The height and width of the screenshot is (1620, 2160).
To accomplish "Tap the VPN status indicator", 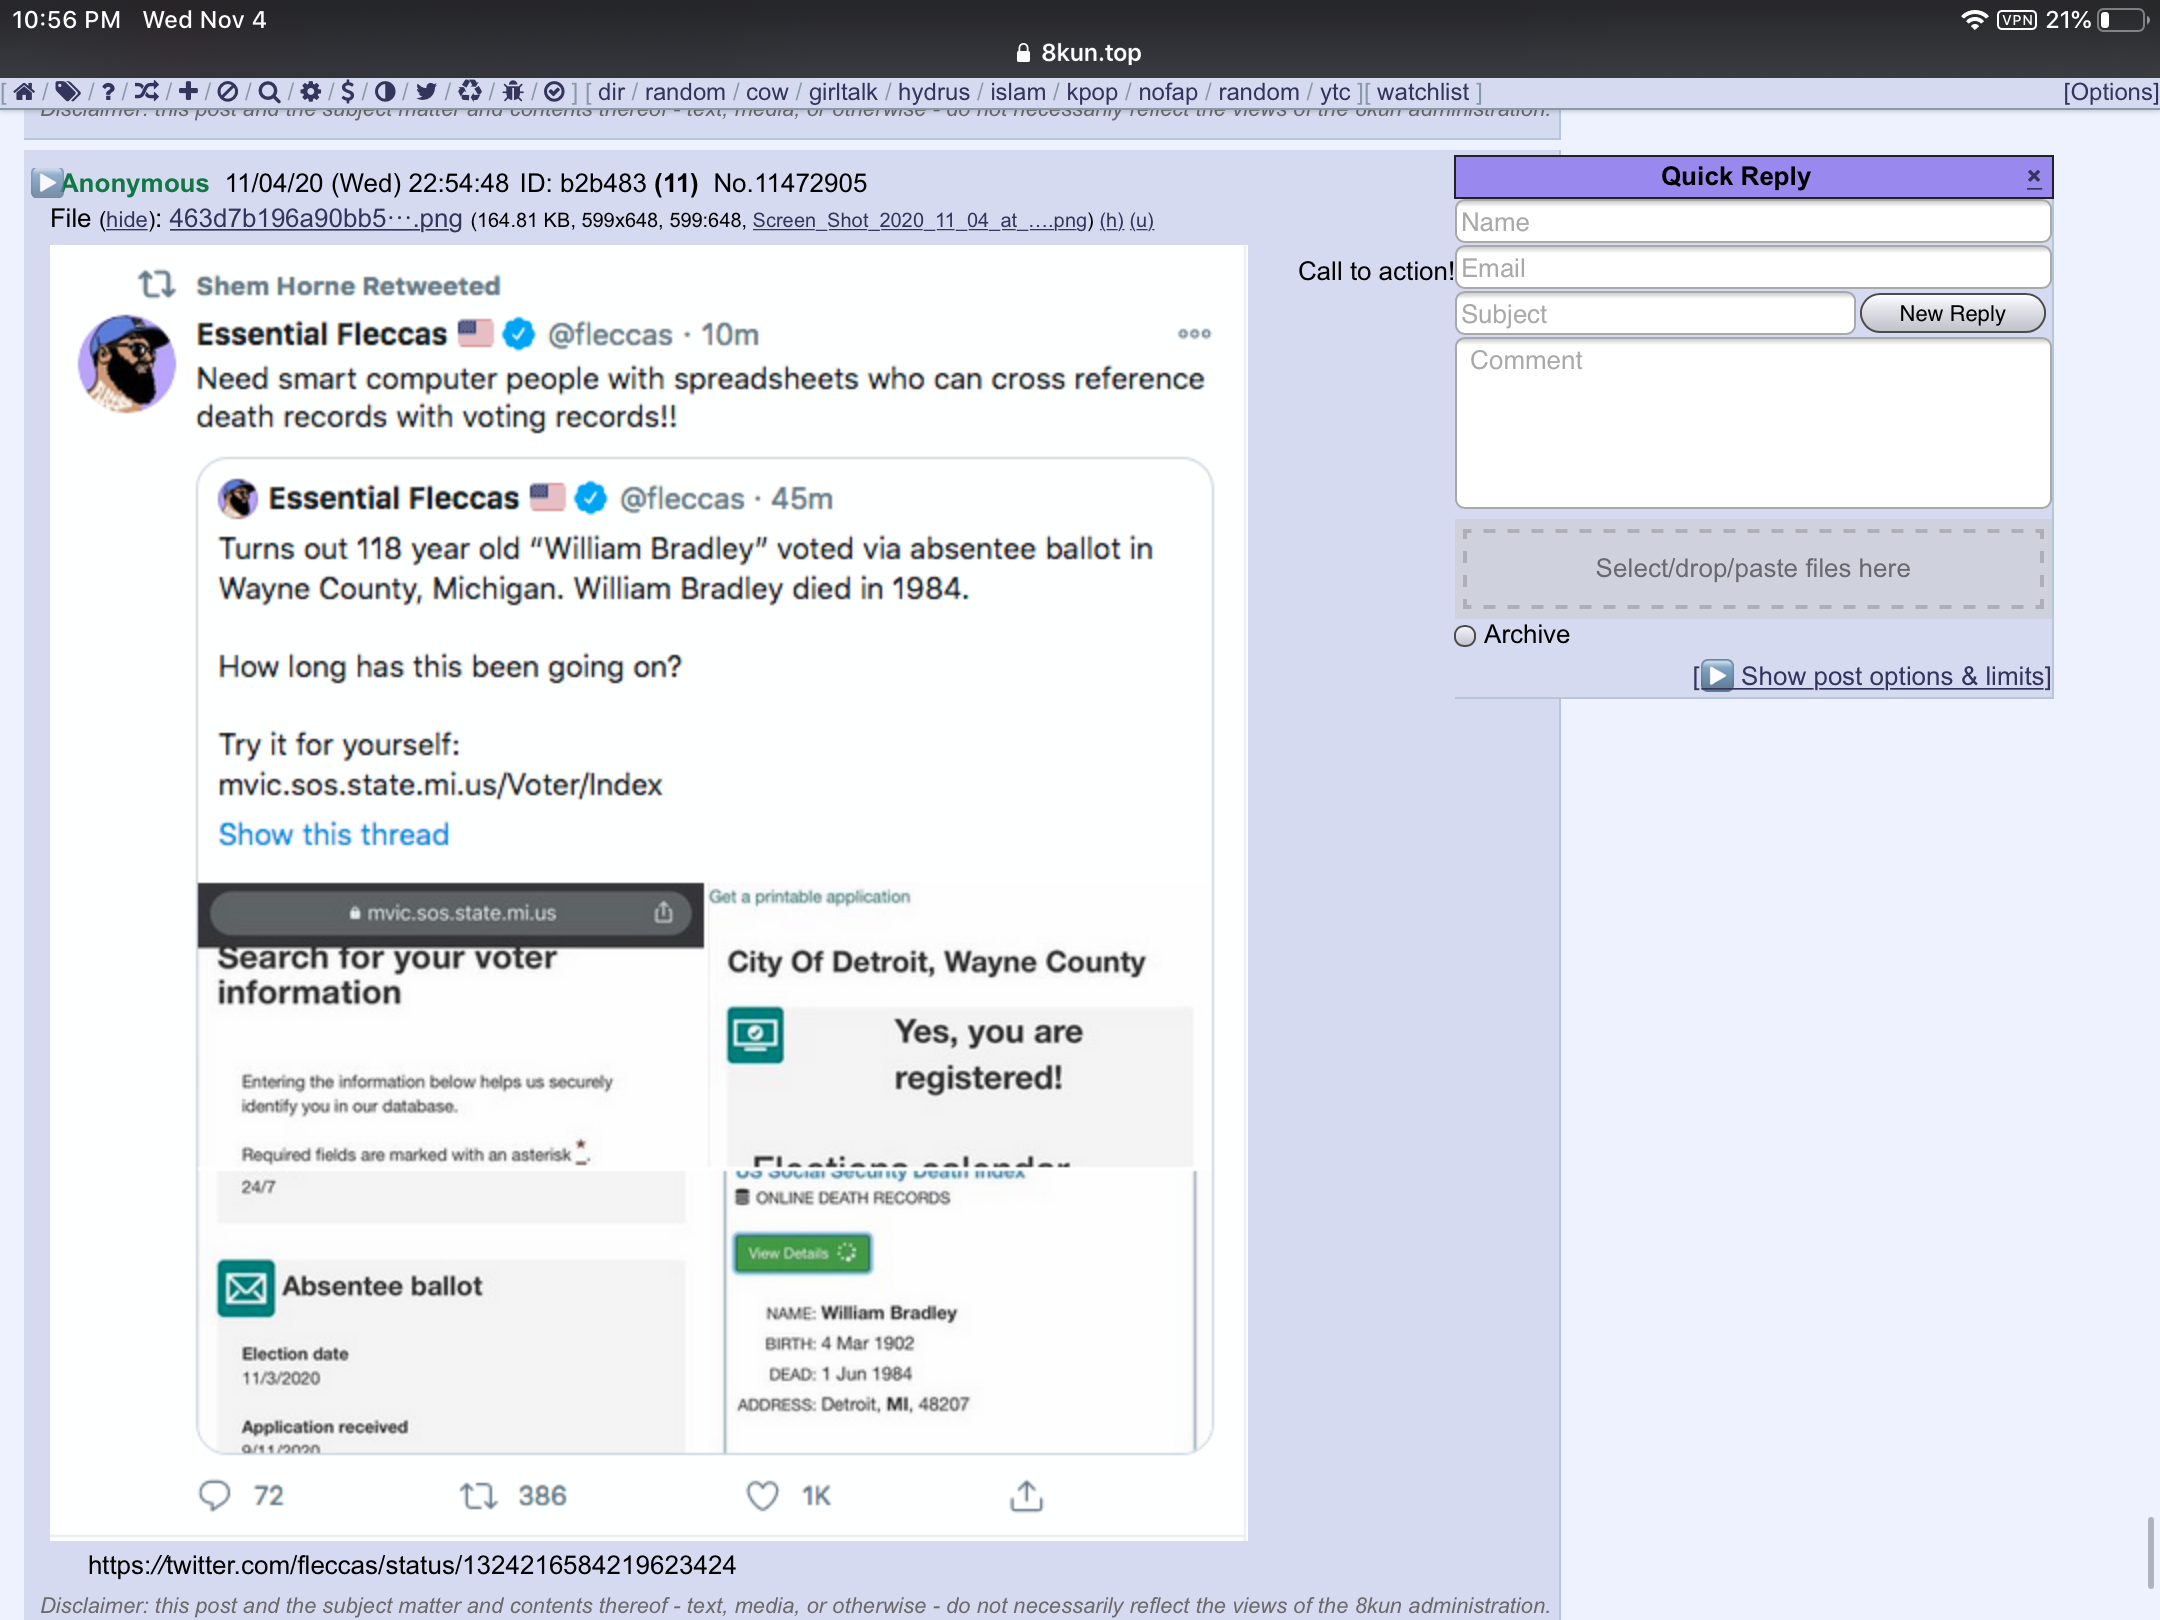I will [2017, 20].
